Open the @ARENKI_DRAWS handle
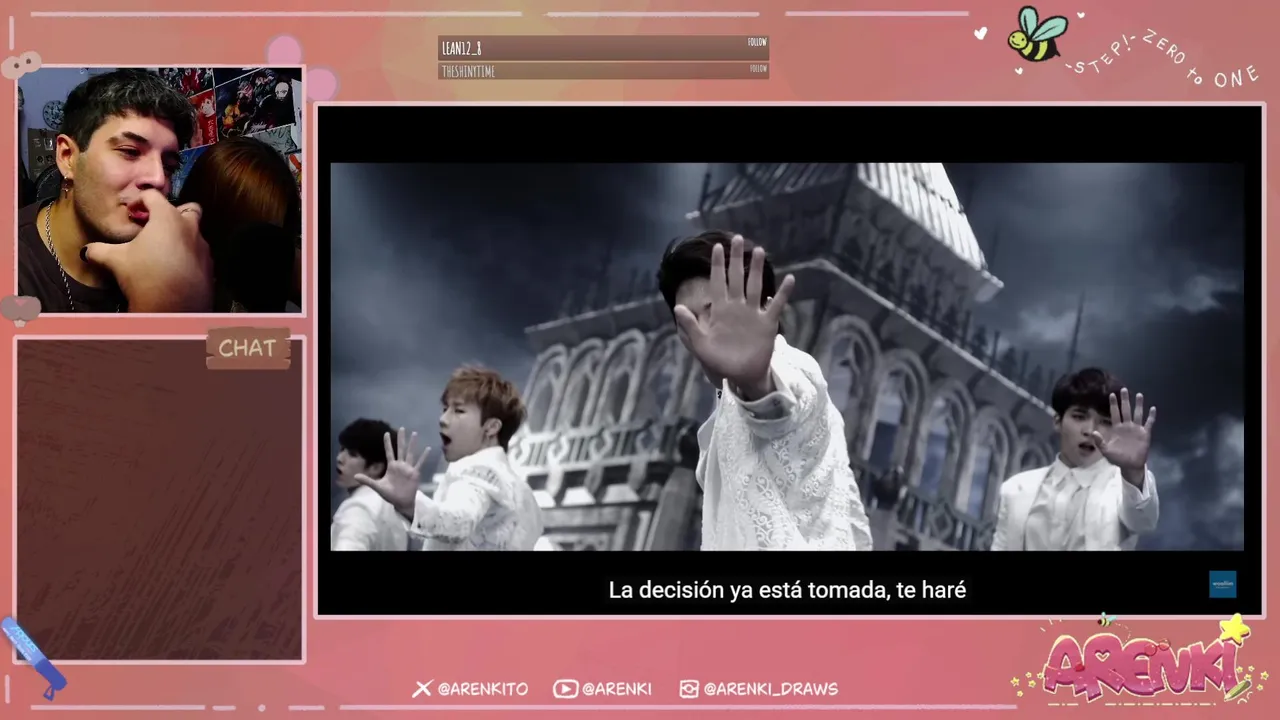This screenshot has width=1280, height=720. [x=770, y=689]
